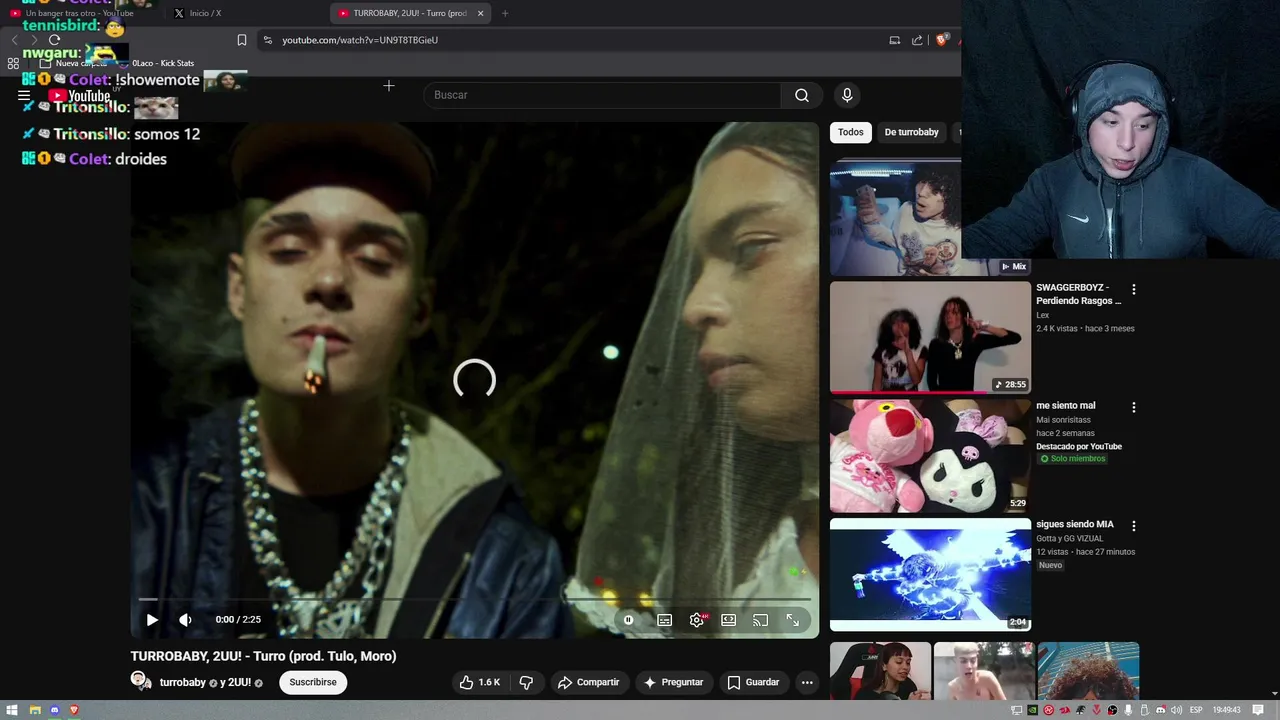Open the Windows Start menu
Viewport: 1280px width, 720px height.
coord(12,710)
